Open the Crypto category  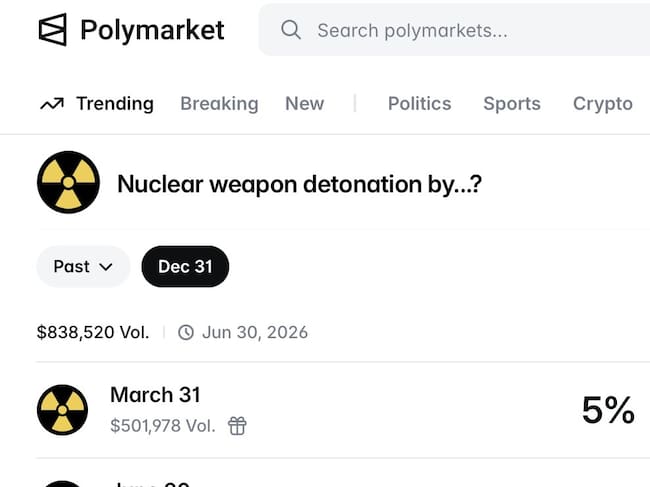point(603,104)
